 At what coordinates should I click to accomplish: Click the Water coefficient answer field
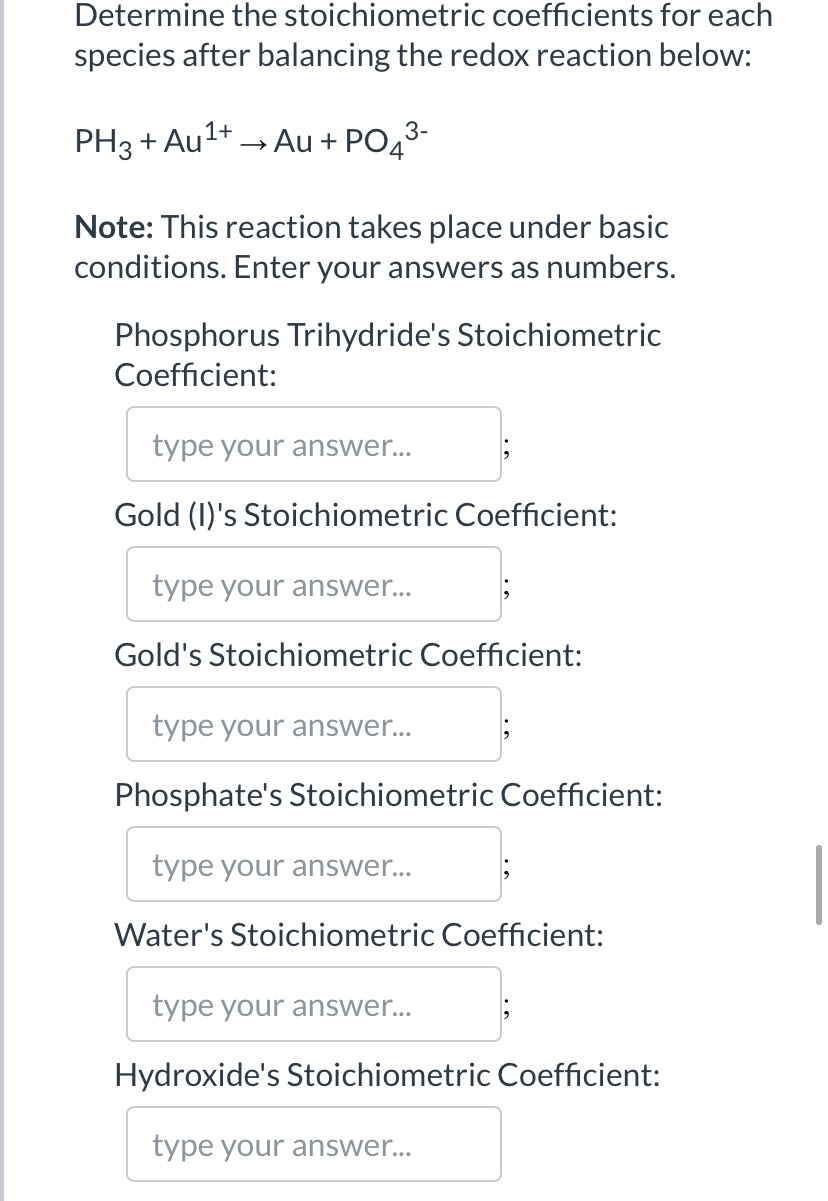pyautogui.click(x=313, y=1004)
